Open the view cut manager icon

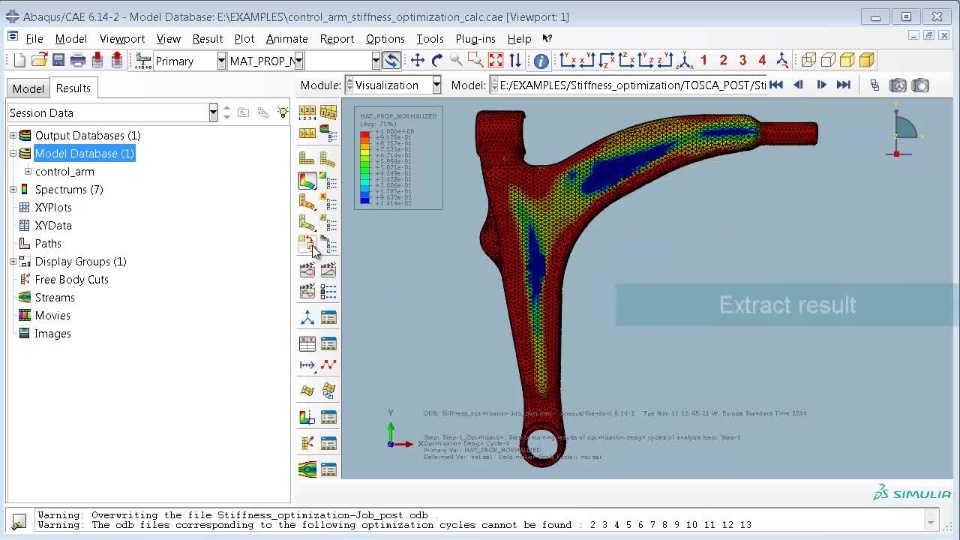point(329,417)
